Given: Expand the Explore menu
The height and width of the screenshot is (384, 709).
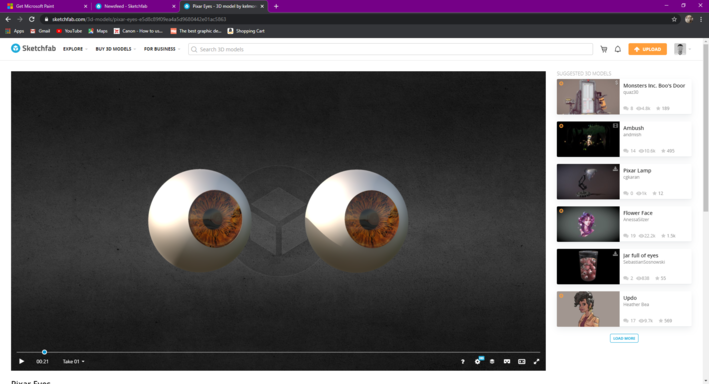Looking at the screenshot, I should [x=75, y=49].
